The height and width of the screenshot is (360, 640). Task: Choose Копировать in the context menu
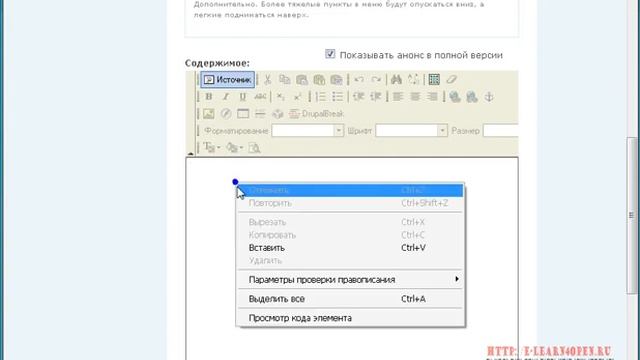[351, 235]
